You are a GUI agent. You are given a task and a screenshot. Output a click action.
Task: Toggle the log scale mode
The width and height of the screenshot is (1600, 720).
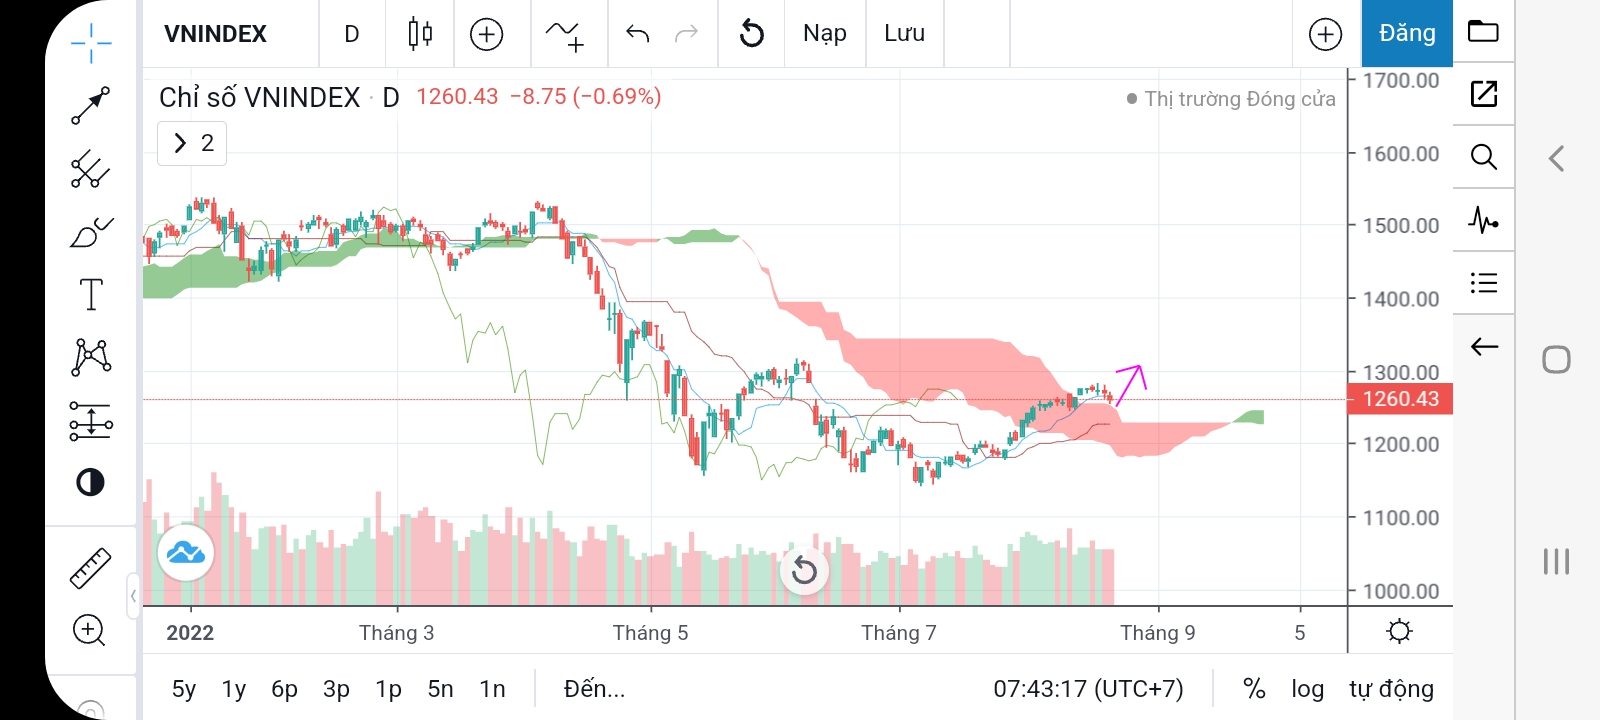pos(1307,688)
